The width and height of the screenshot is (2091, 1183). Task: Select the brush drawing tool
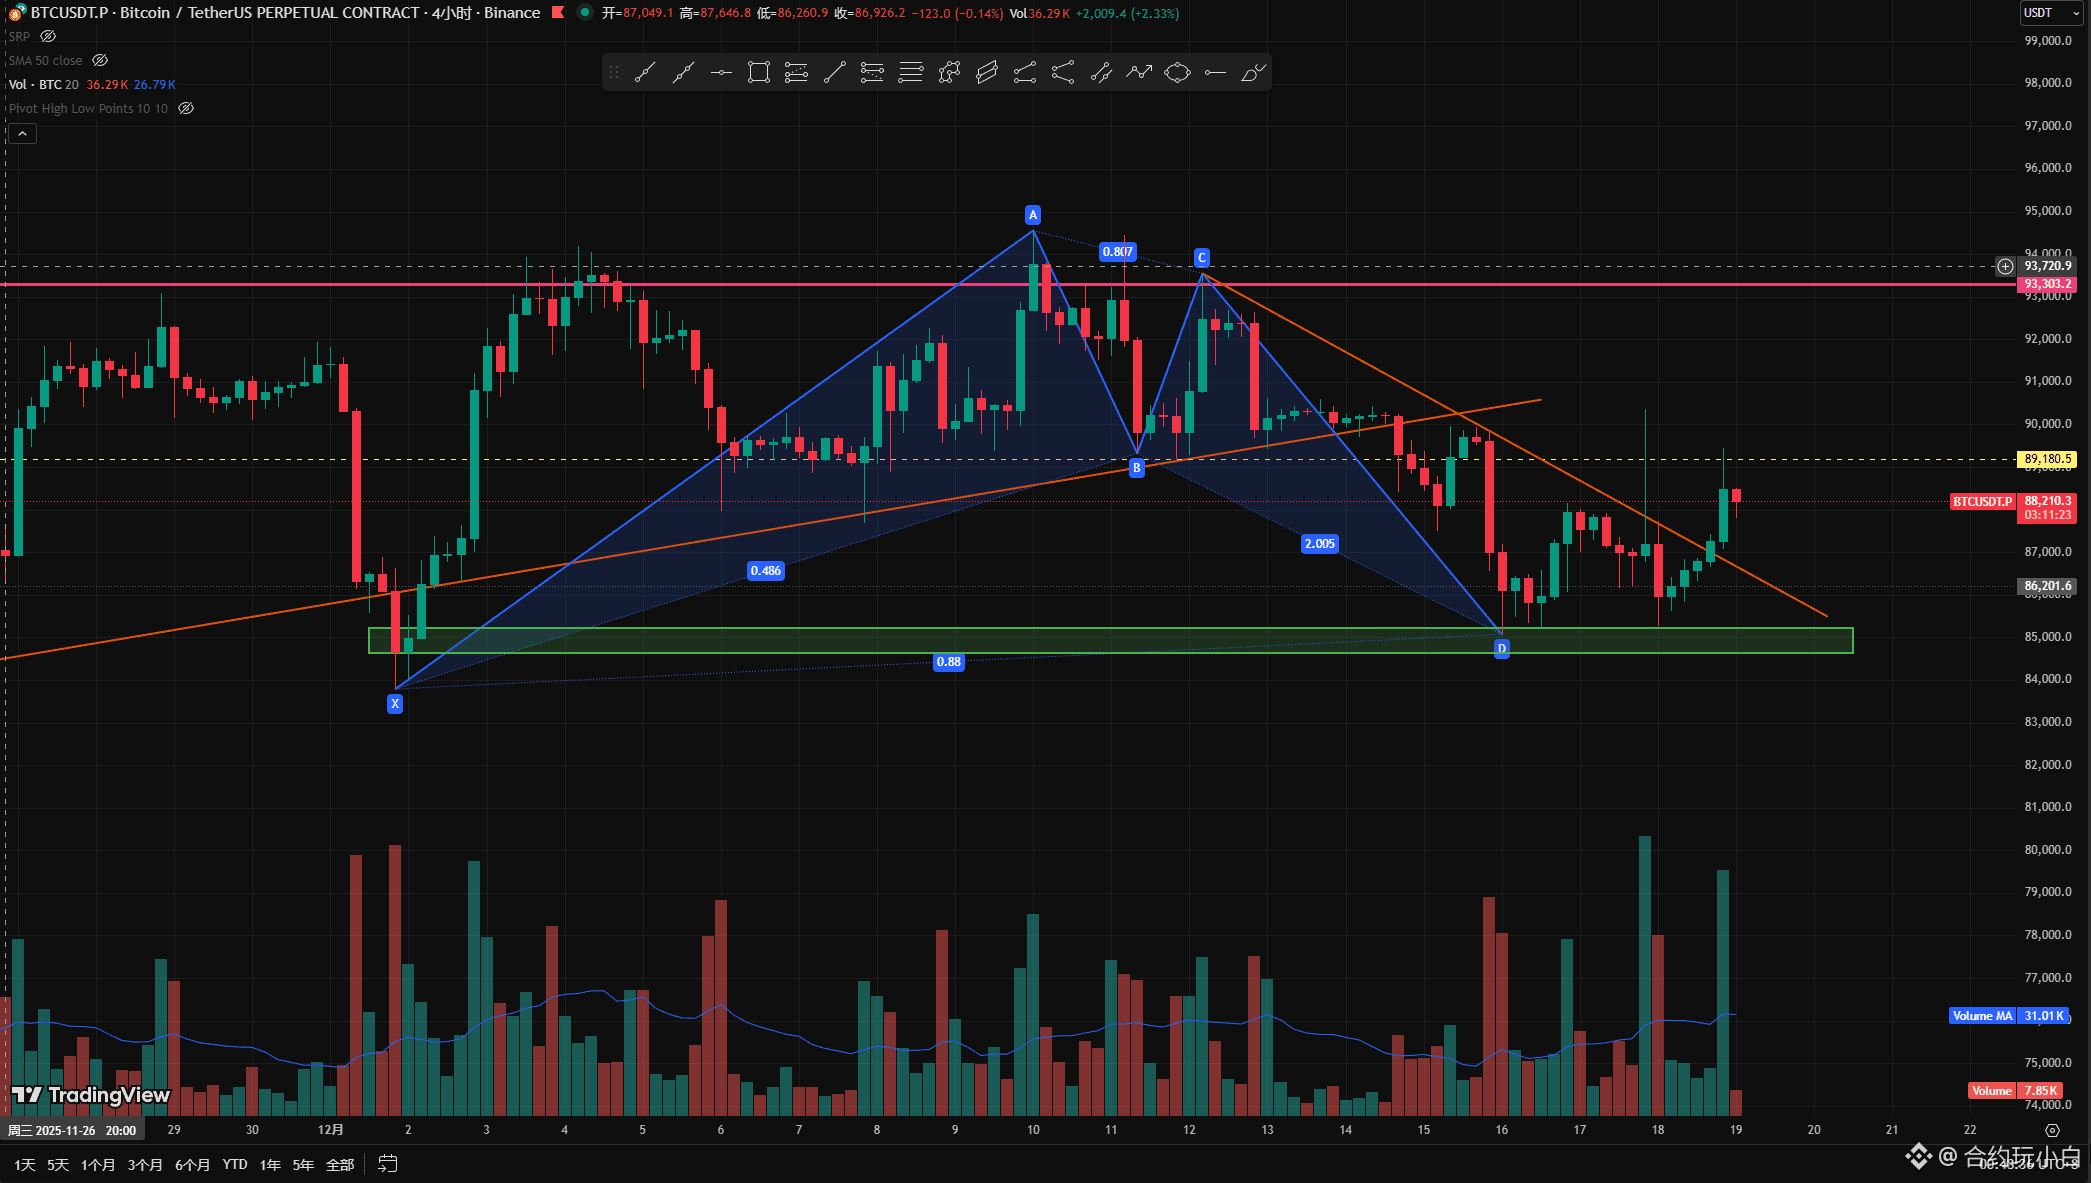pos(1253,72)
